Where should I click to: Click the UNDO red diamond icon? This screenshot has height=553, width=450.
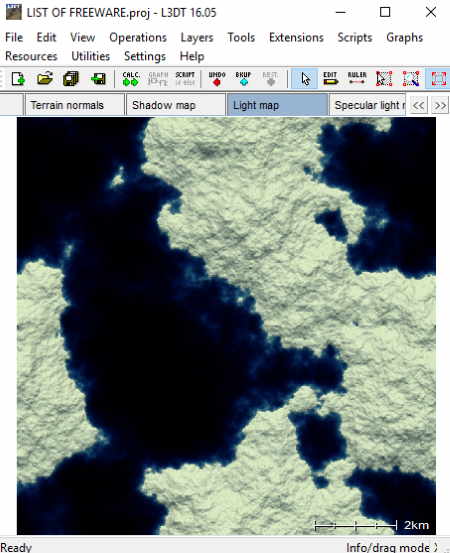(x=217, y=78)
